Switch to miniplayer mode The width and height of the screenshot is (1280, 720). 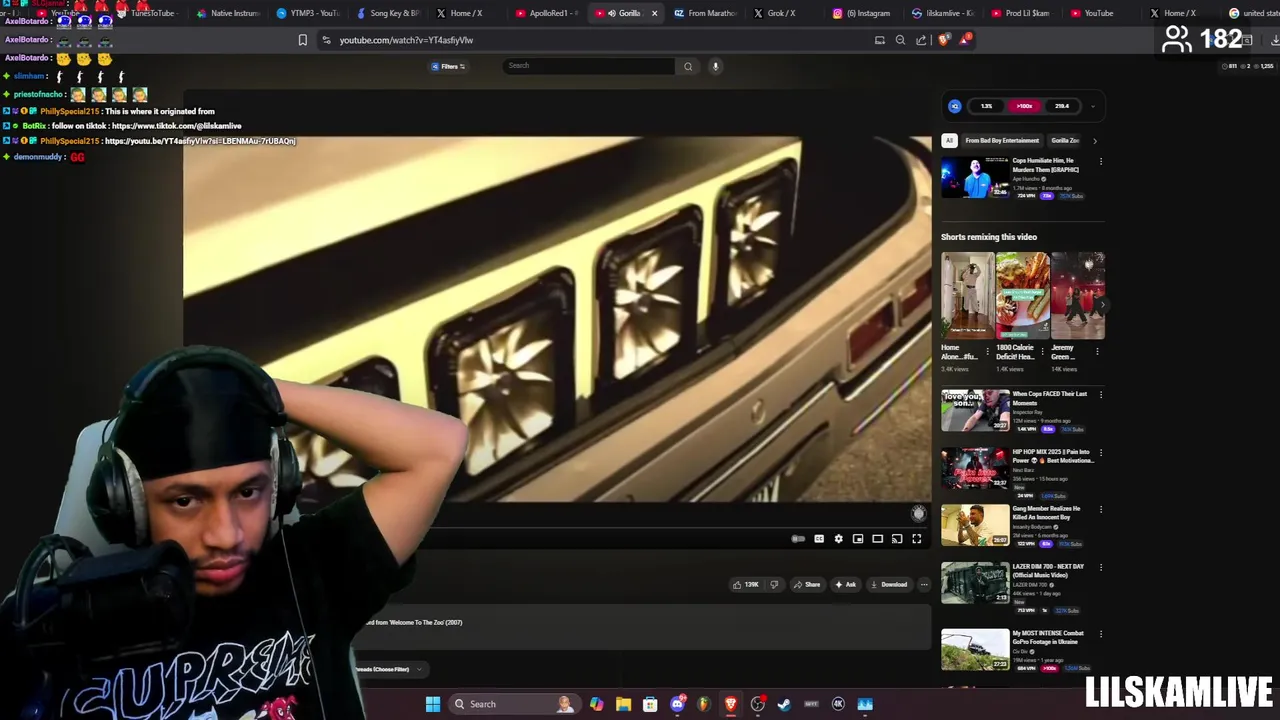[858, 539]
